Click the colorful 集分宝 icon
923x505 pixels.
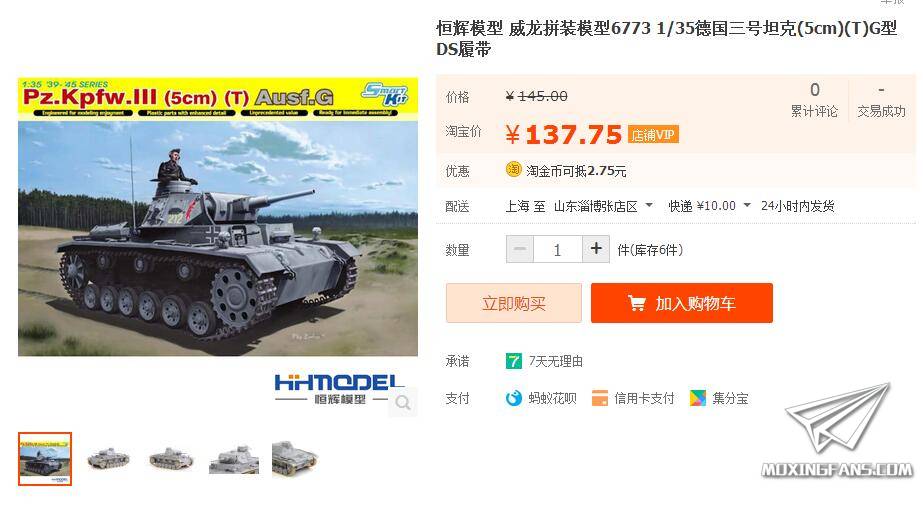698,398
